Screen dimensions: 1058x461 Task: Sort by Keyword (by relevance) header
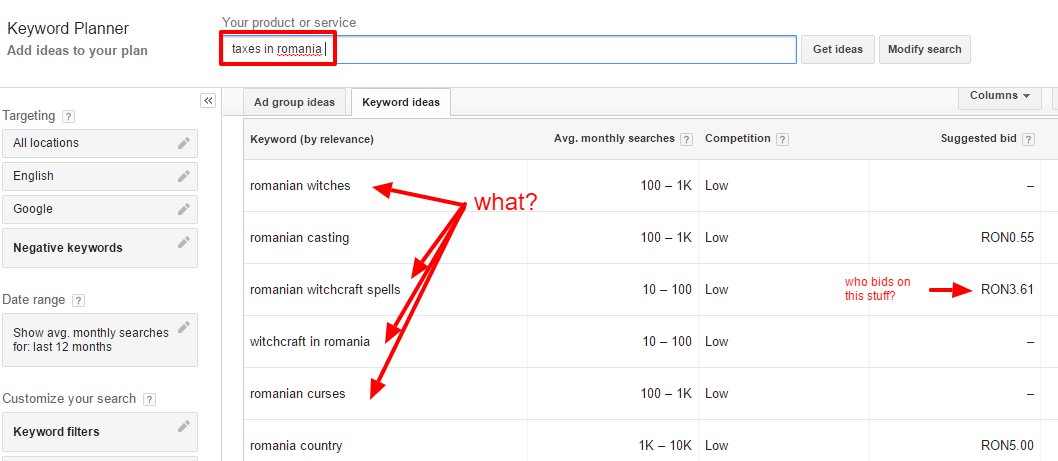(312, 139)
